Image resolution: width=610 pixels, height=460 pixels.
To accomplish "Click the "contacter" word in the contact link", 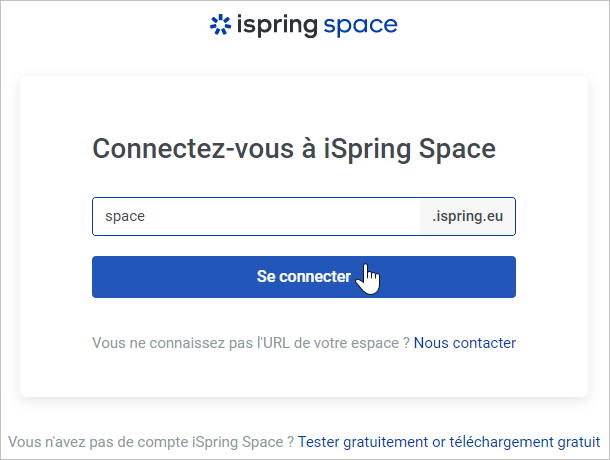I will [x=484, y=343].
